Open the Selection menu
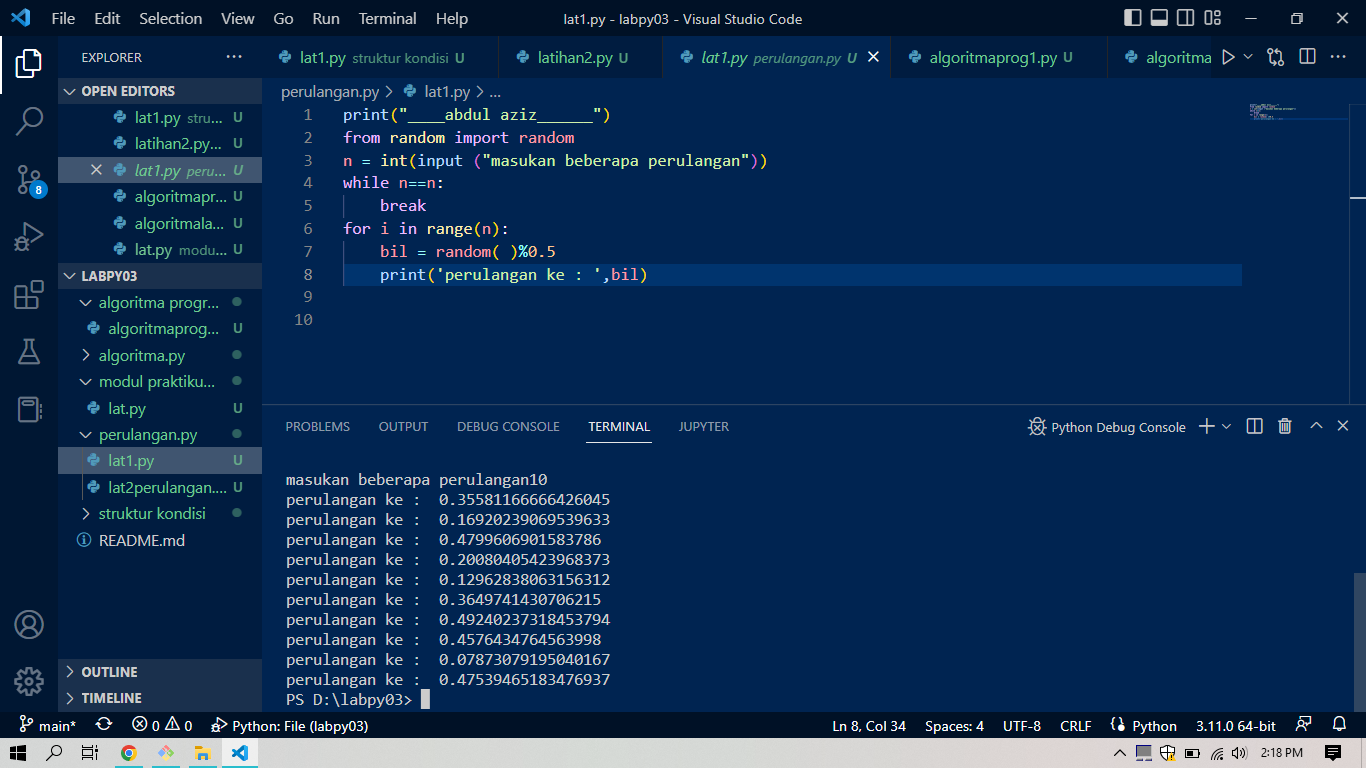 (170, 19)
